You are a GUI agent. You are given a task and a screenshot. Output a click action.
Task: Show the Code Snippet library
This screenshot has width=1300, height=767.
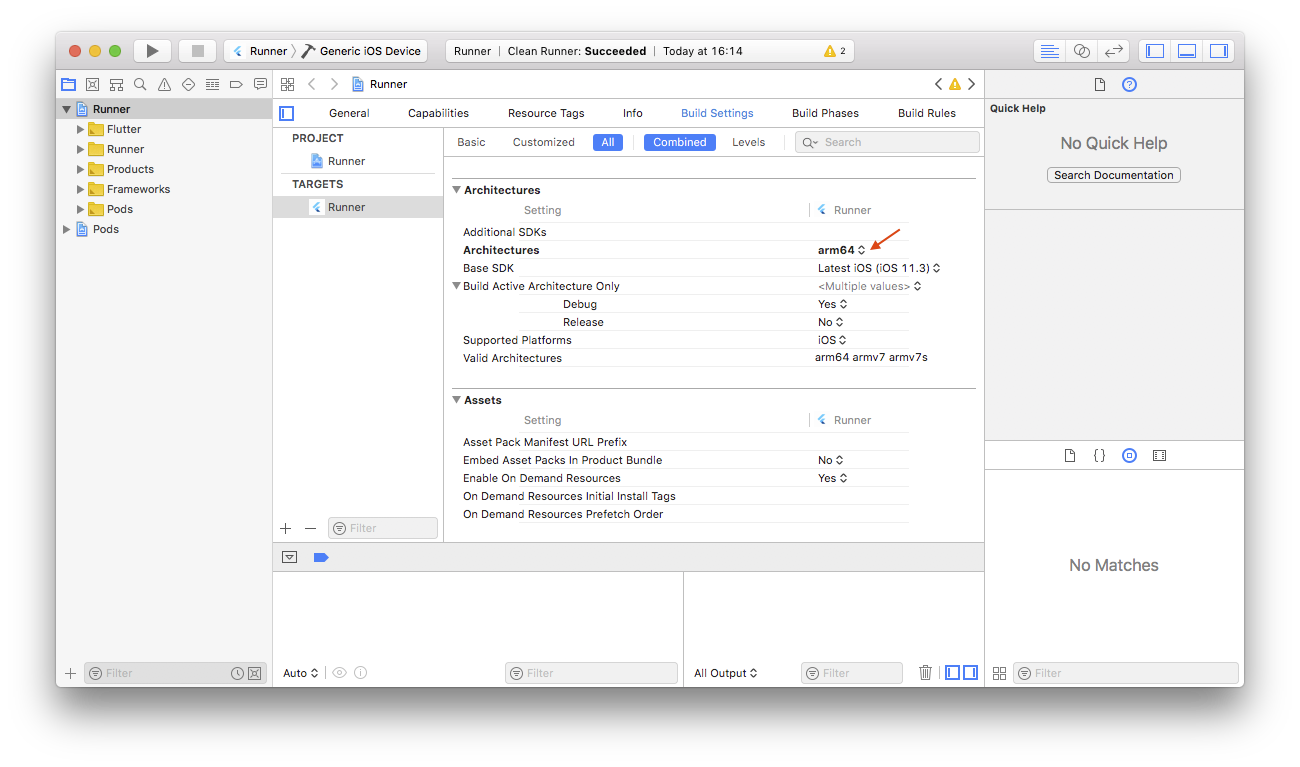[1099, 455]
